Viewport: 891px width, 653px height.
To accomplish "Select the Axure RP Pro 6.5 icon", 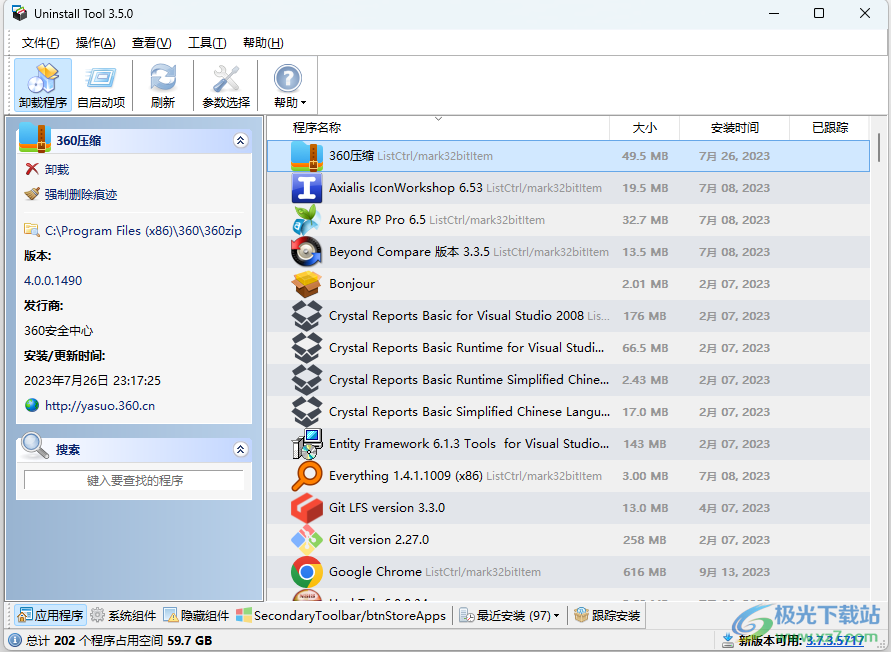I will coord(307,220).
